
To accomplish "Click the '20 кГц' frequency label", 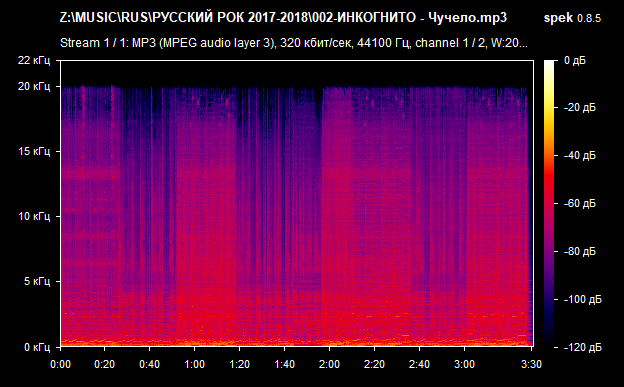I will click(34, 86).
